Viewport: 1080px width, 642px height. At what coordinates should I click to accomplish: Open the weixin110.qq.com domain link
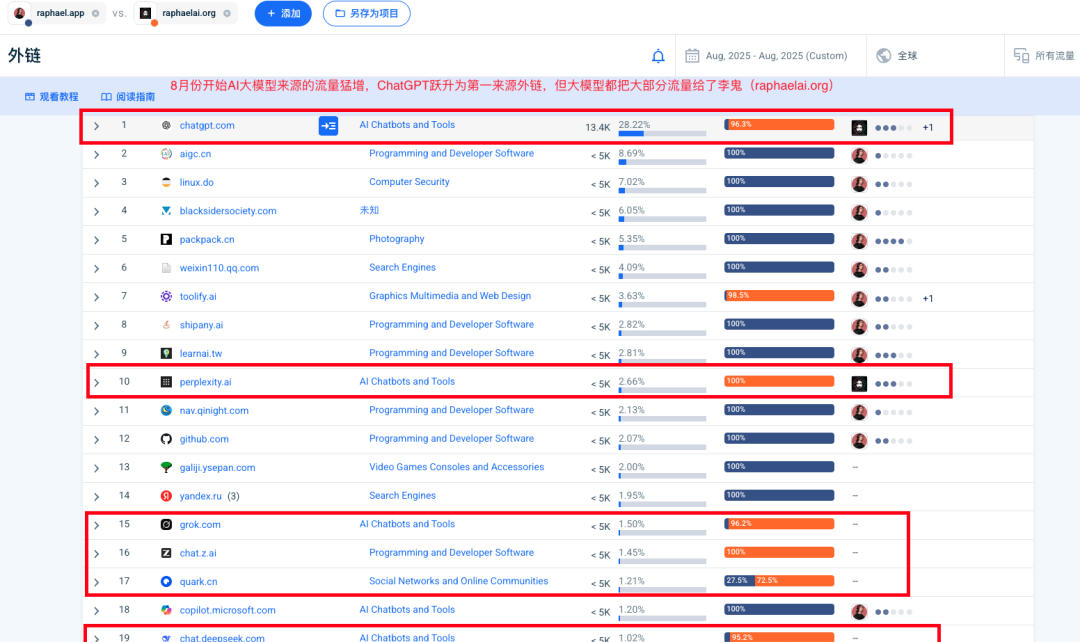click(x=219, y=268)
